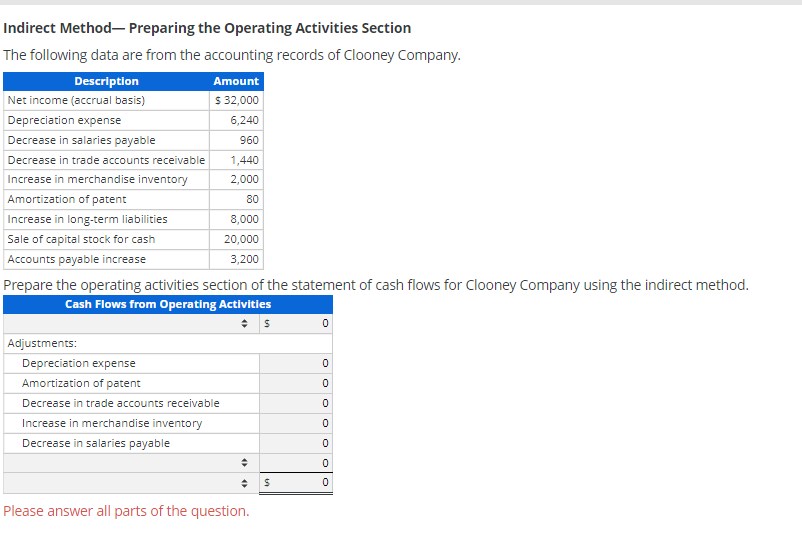
Task: Open the first line-item dropdown under Cash Flows header
Action: (131, 323)
